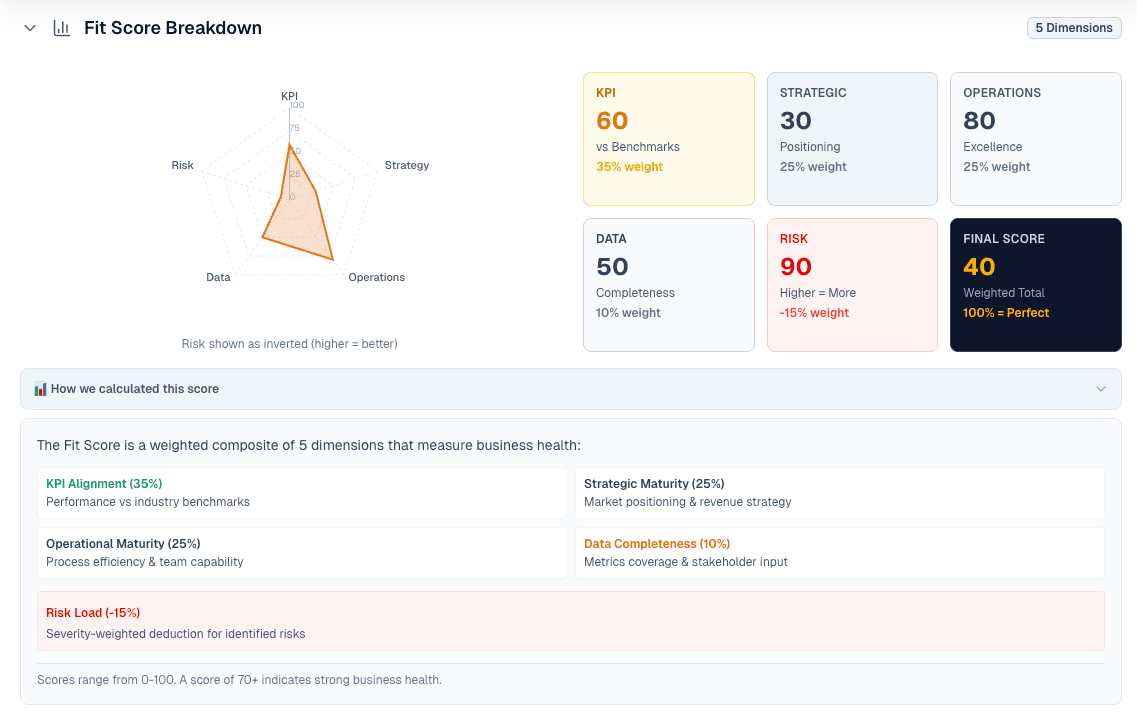1137x723 pixels.
Task: Select the RISK score card
Action: point(852,284)
